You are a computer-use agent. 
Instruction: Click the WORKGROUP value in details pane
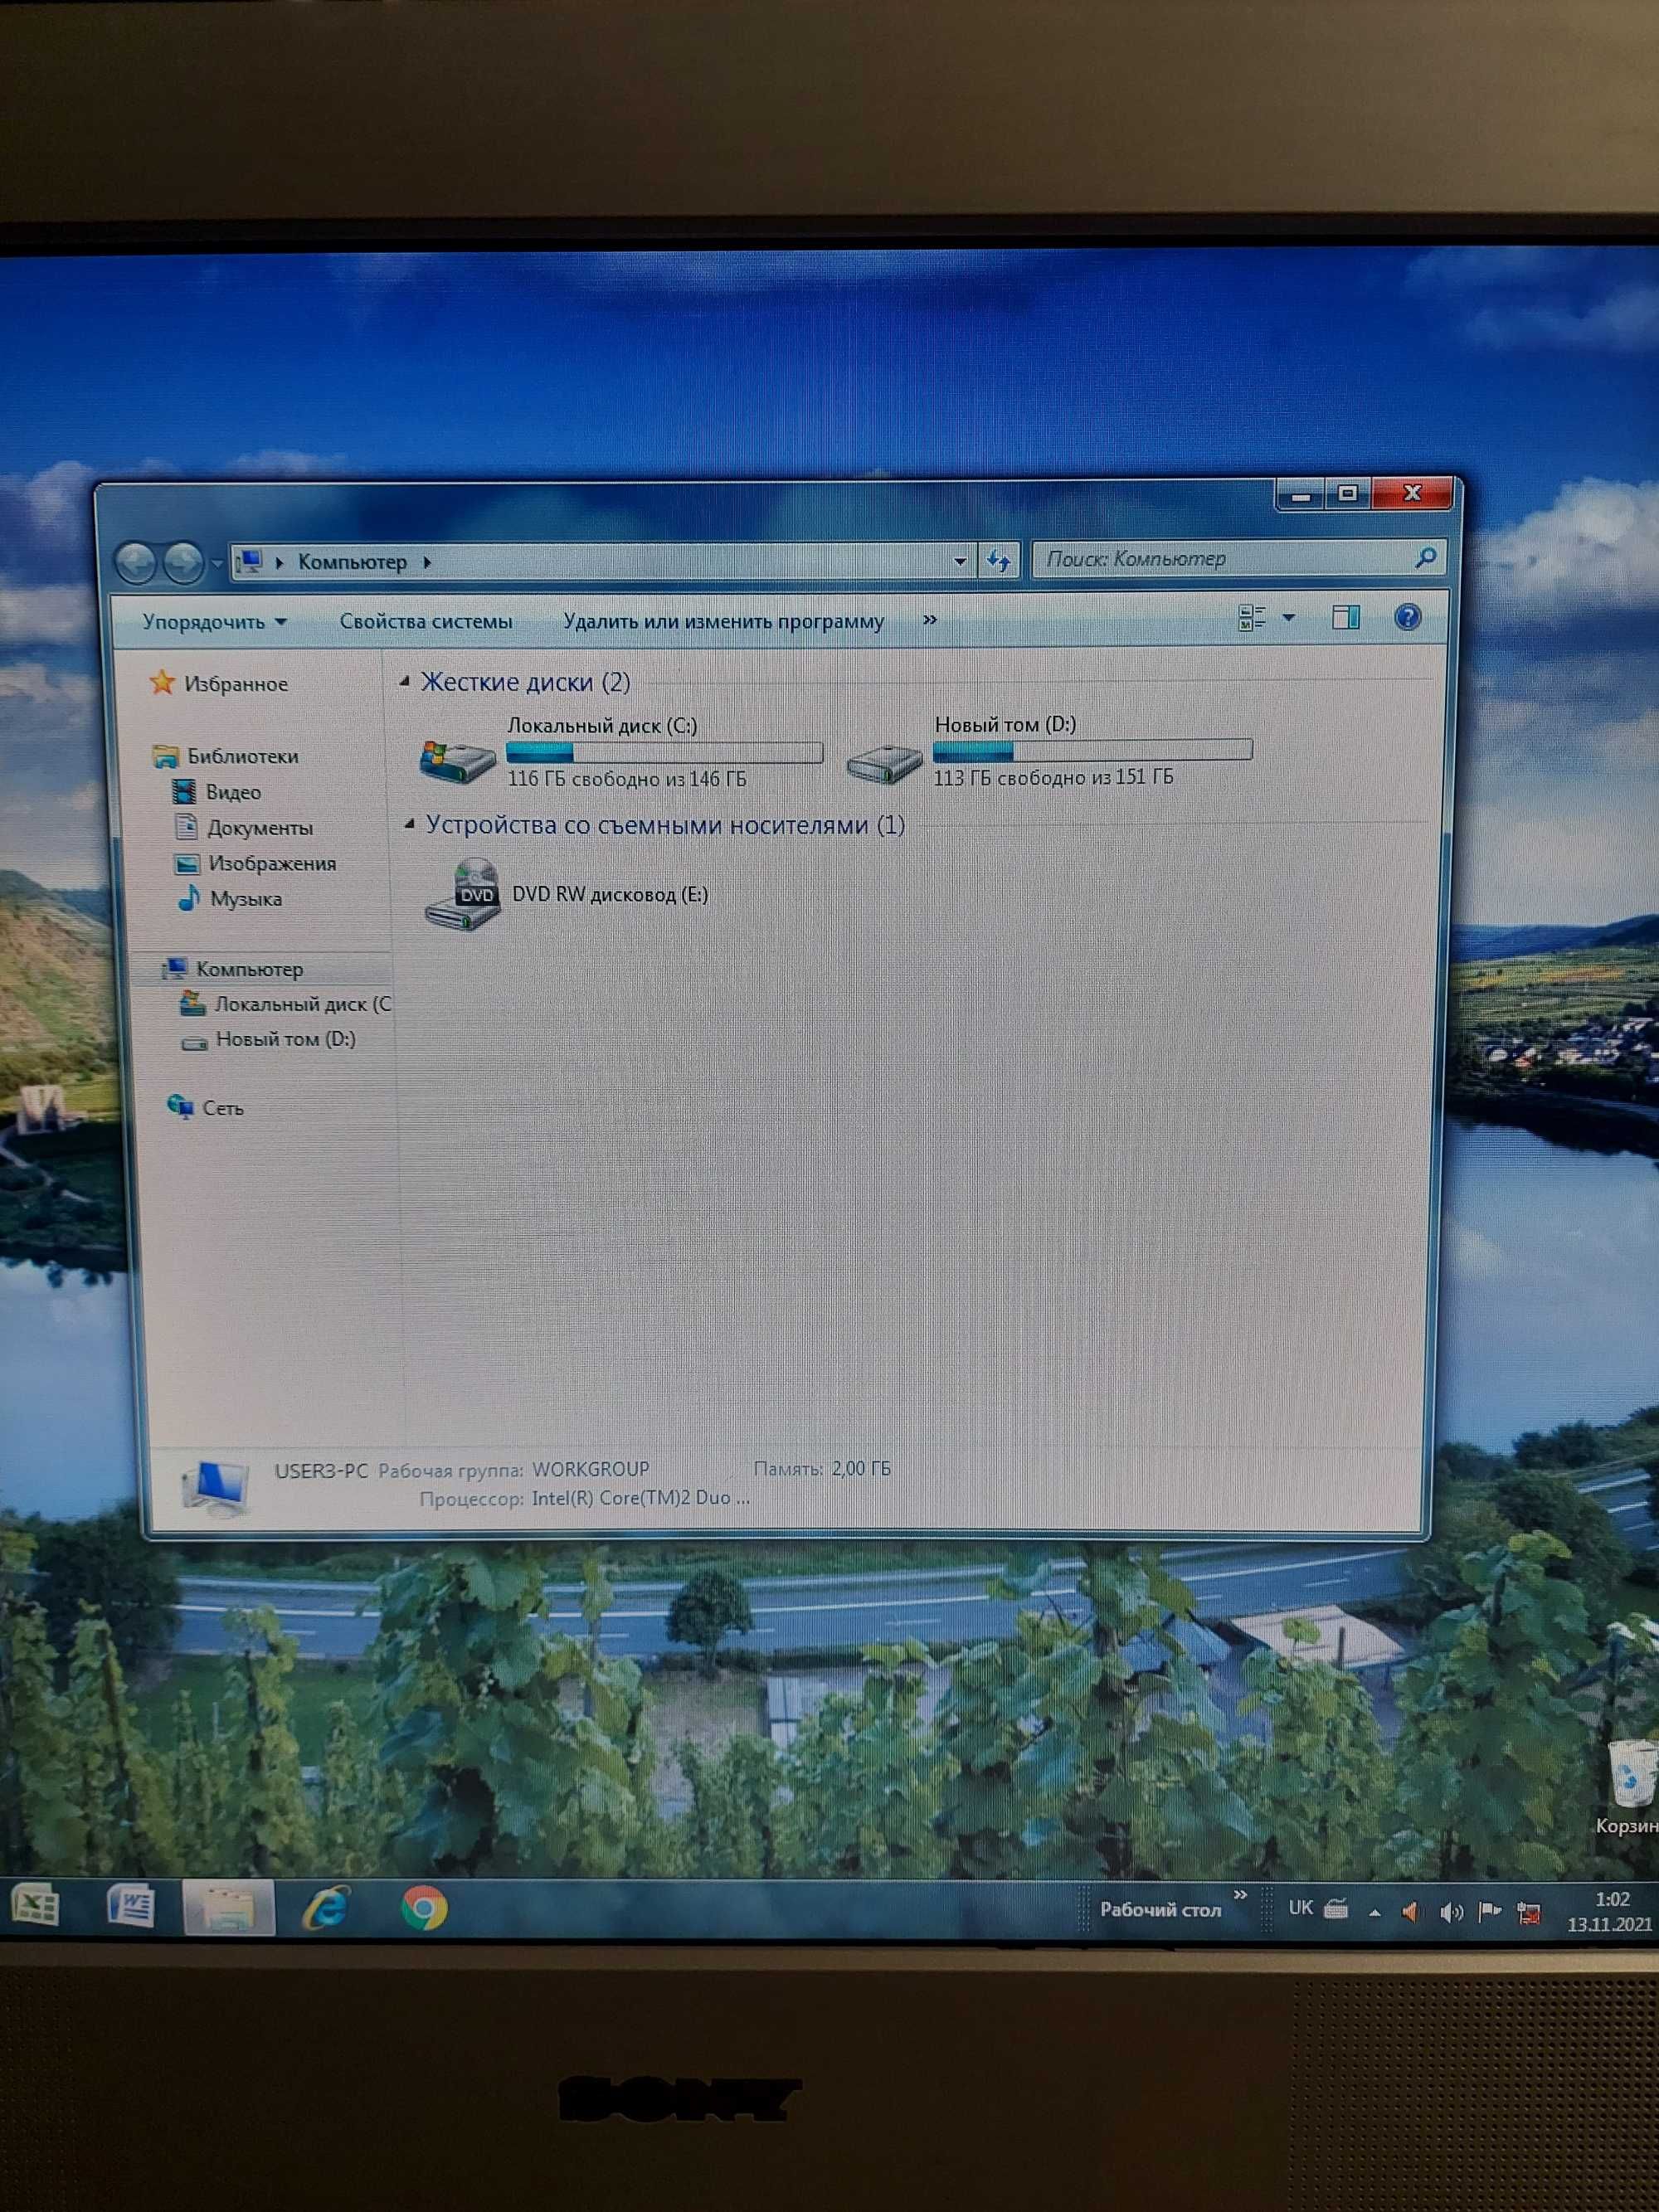(x=590, y=1469)
